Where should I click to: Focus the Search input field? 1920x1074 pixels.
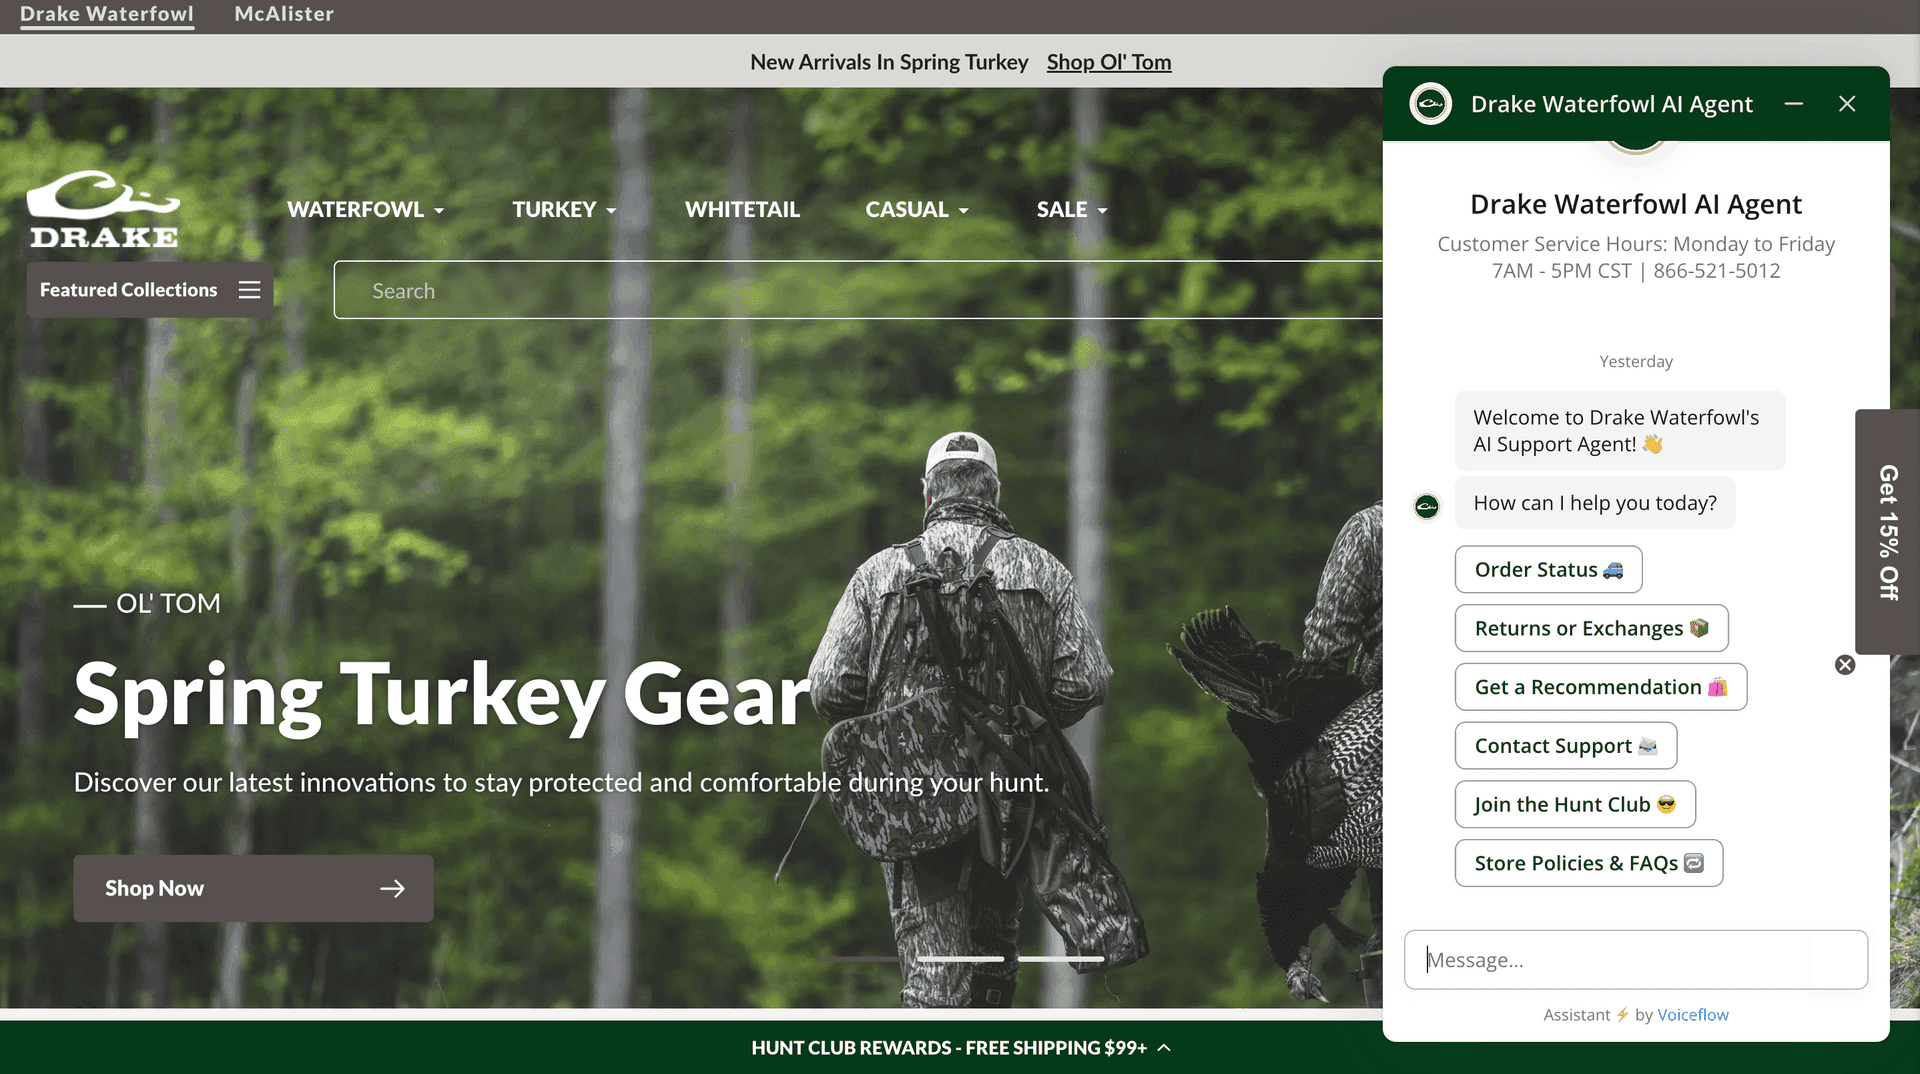[x=858, y=291]
